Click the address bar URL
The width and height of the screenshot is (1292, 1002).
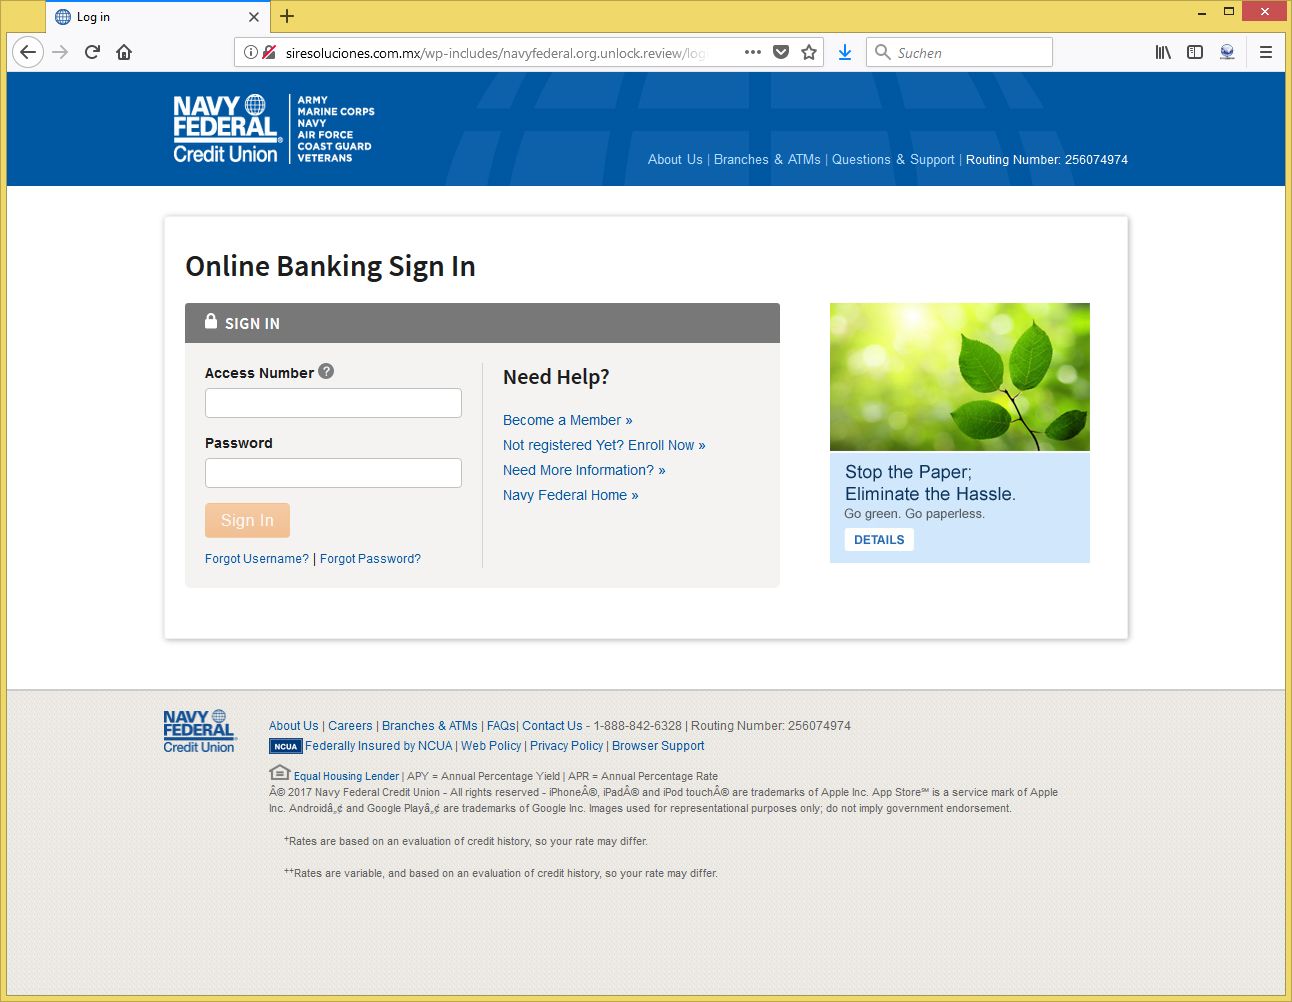[x=495, y=53]
